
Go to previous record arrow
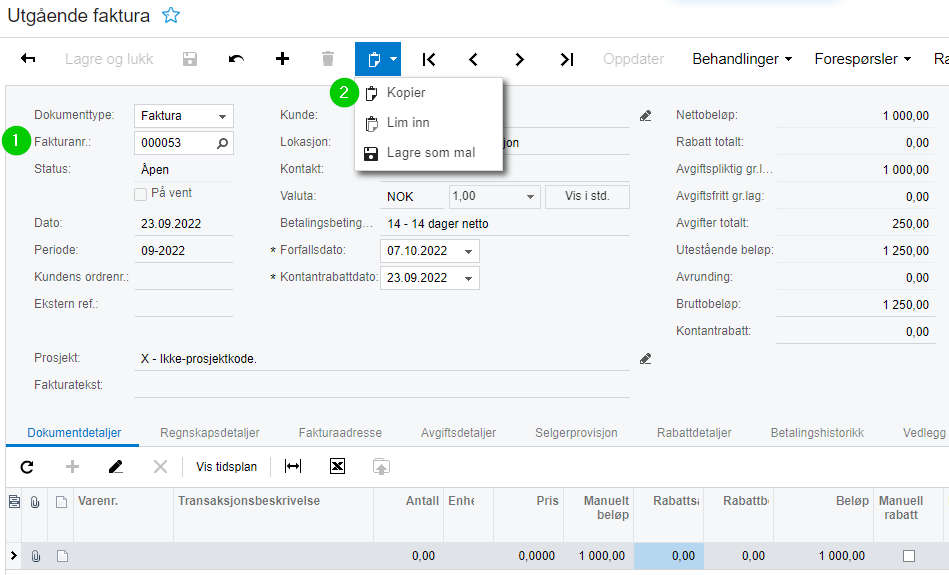[x=473, y=59]
